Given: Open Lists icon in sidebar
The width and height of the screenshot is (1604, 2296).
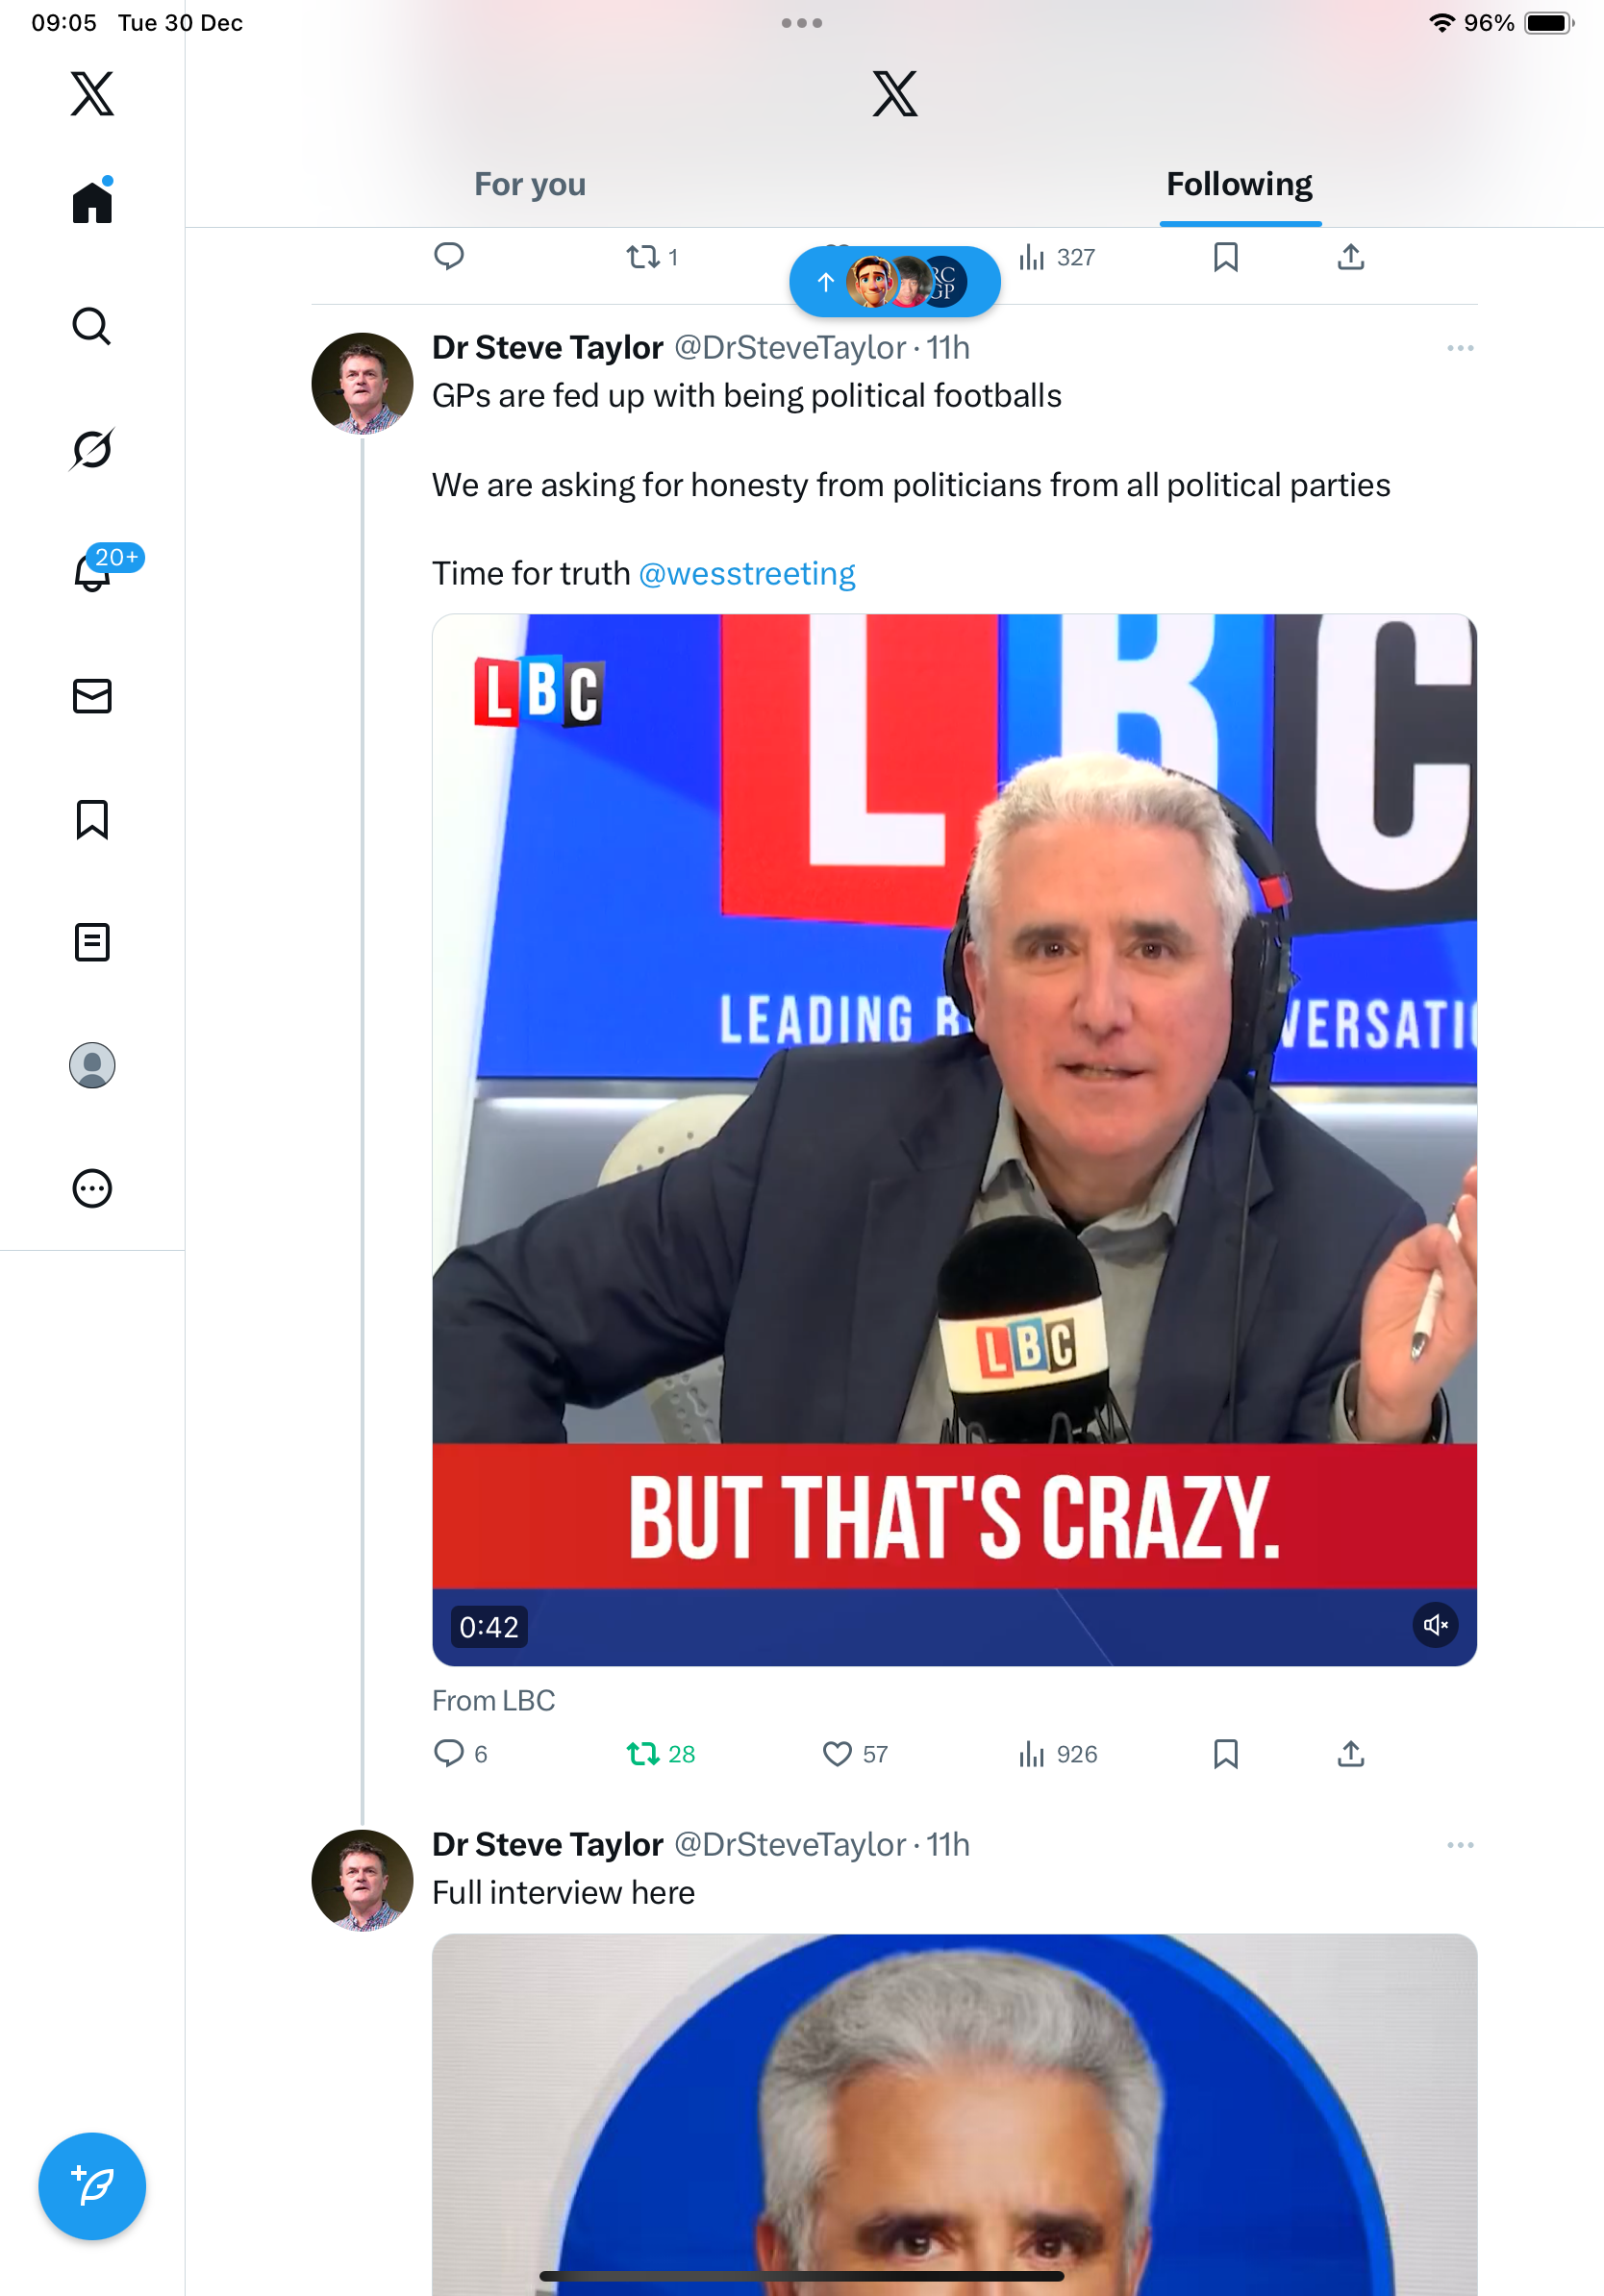Looking at the screenshot, I should point(92,942).
